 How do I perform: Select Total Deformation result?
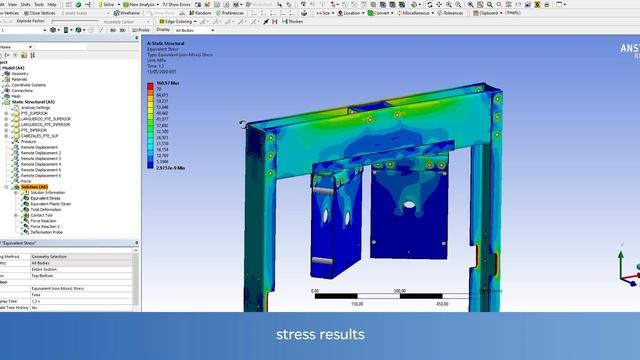coord(46,210)
